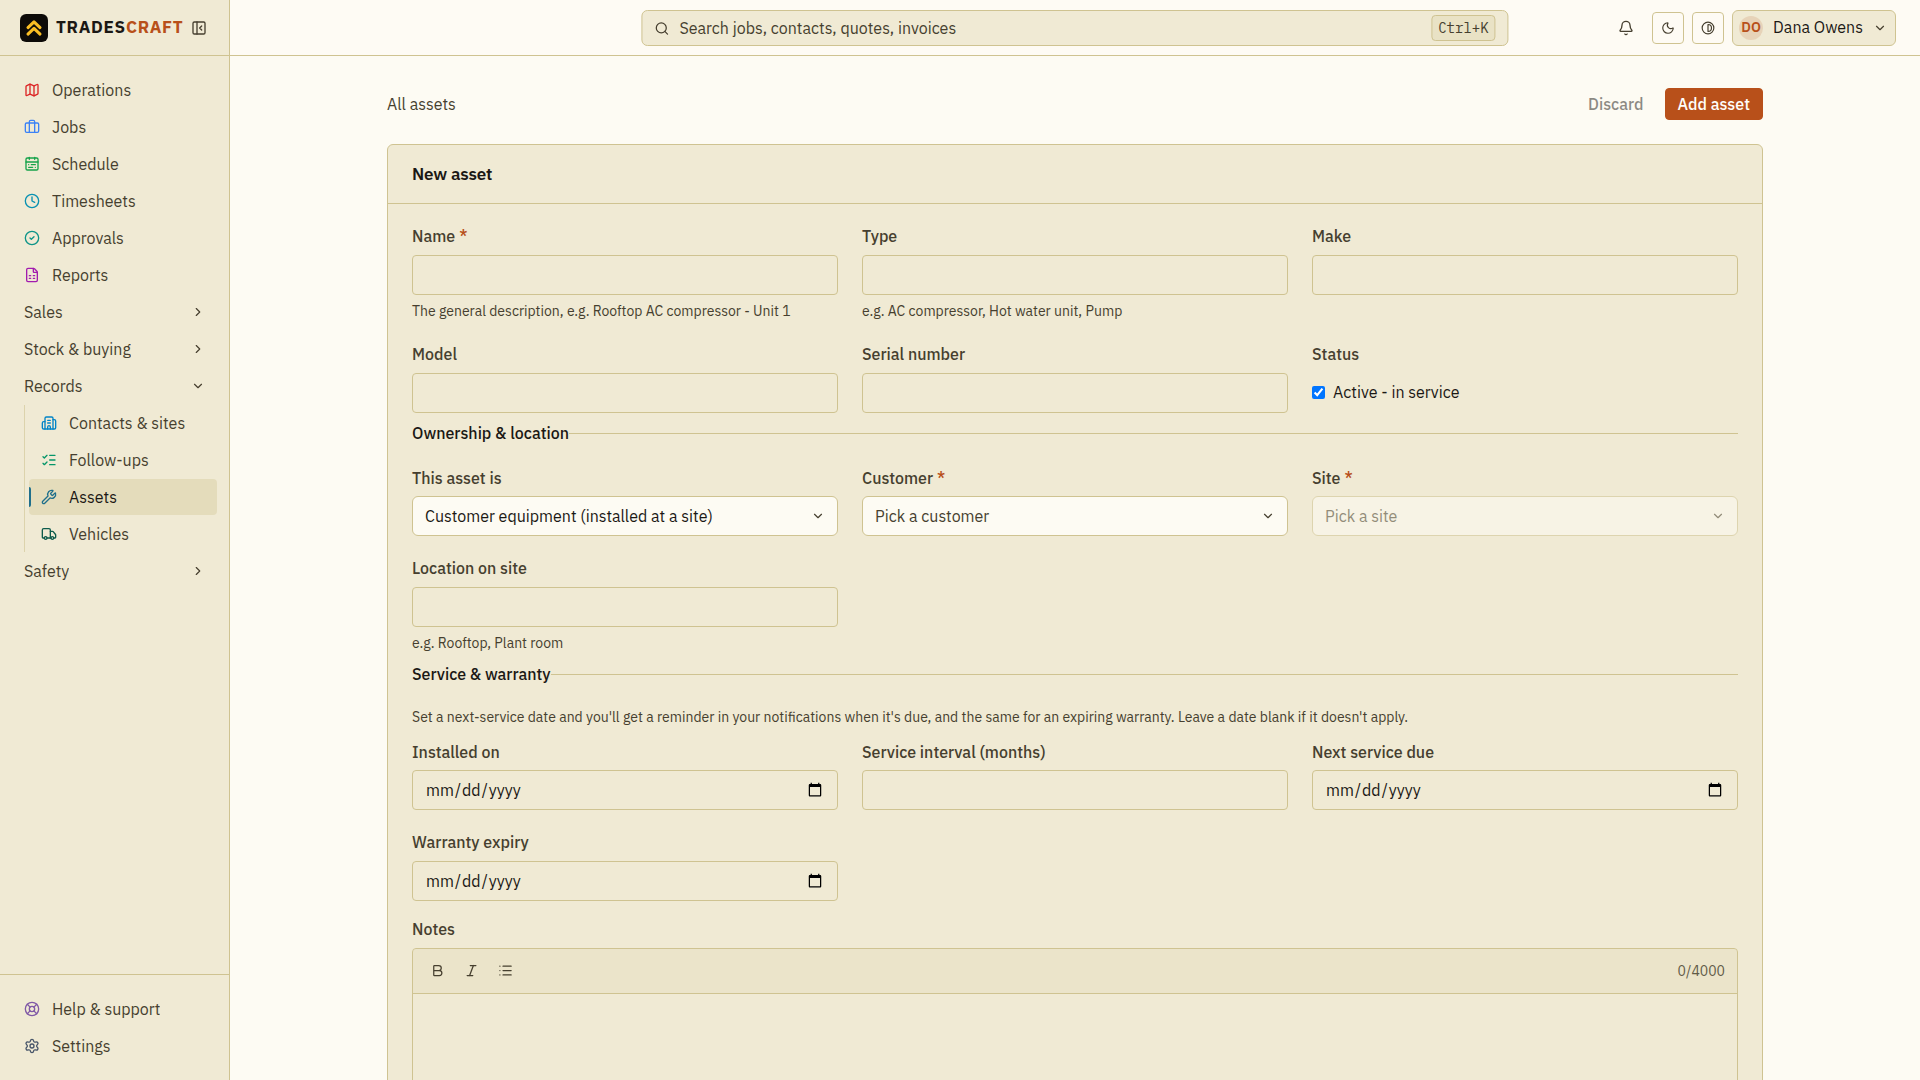The image size is (1920, 1080).
Task: Click the Location on site field
Action: pyautogui.click(x=625, y=607)
